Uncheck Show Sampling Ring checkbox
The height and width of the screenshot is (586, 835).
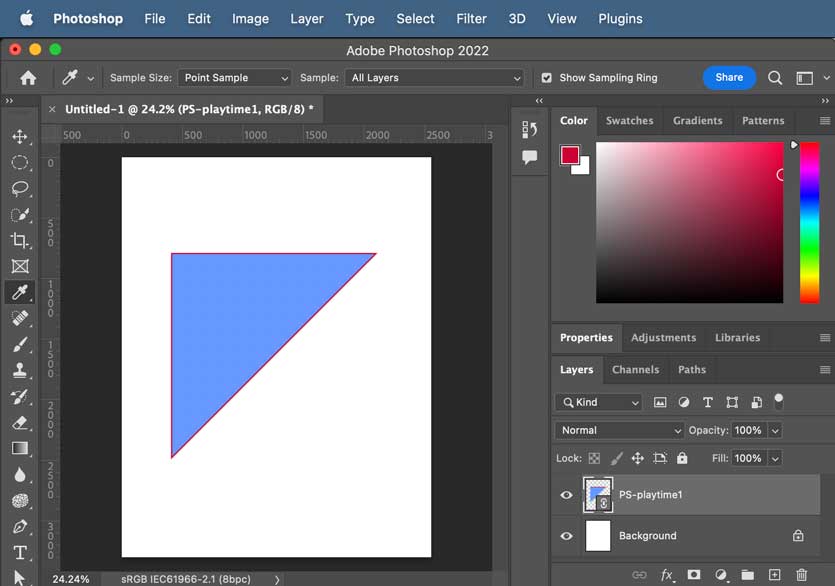click(x=546, y=78)
